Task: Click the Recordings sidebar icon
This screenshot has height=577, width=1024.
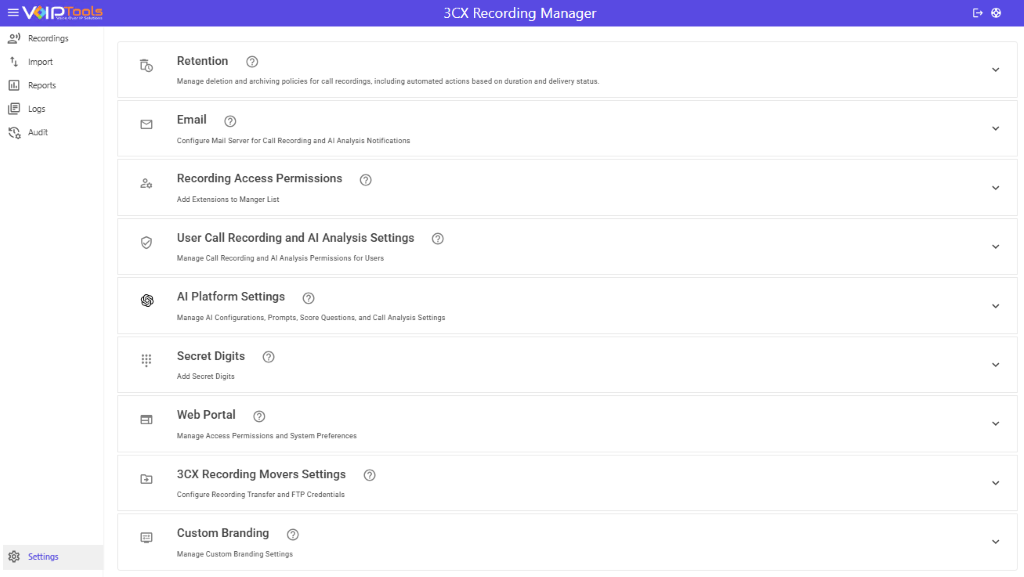Action: point(14,39)
